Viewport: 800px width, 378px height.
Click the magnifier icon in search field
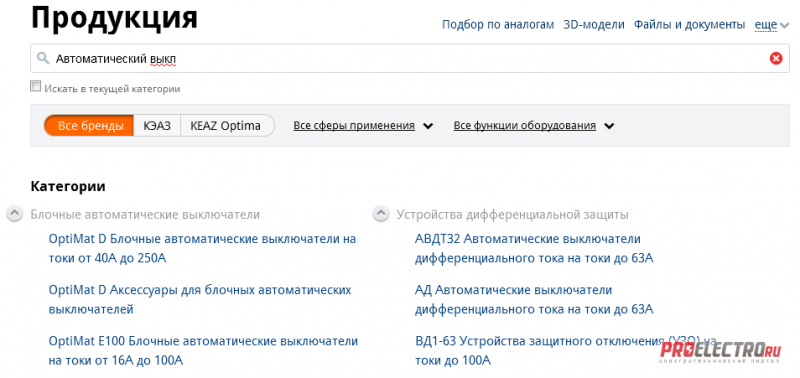pos(43,58)
